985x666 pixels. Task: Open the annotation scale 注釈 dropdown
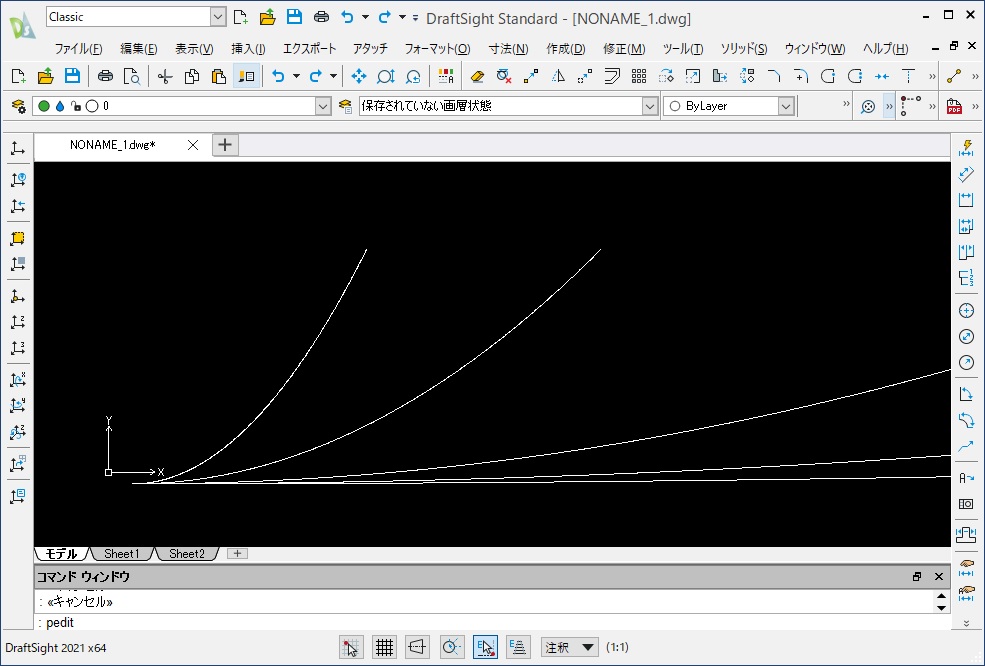[570, 647]
